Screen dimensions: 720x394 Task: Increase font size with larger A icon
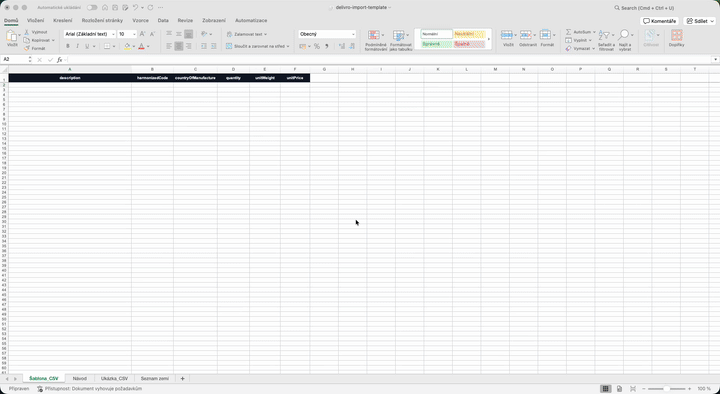pos(142,34)
